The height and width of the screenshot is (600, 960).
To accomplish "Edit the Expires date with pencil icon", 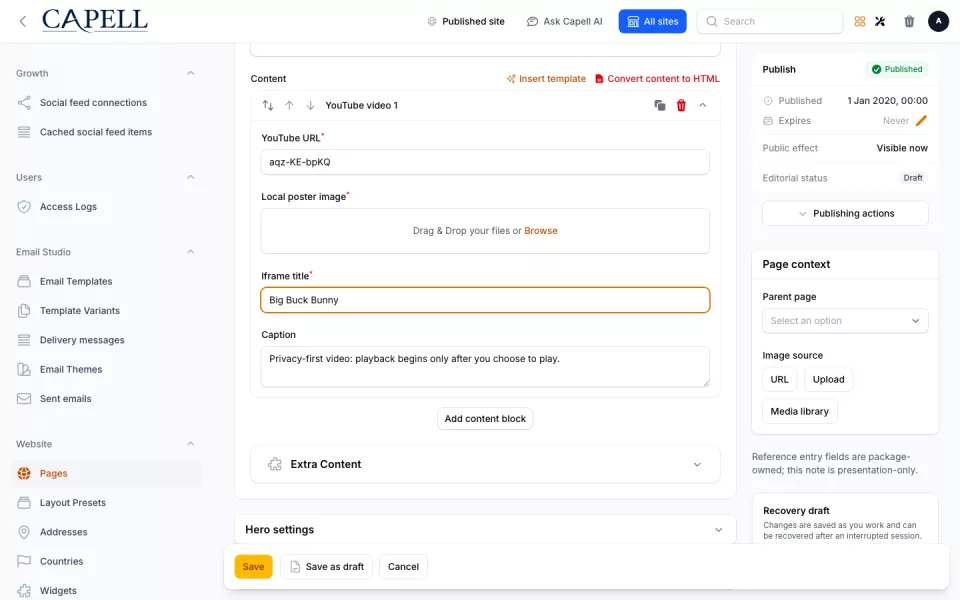I will [x=921, y=121].
